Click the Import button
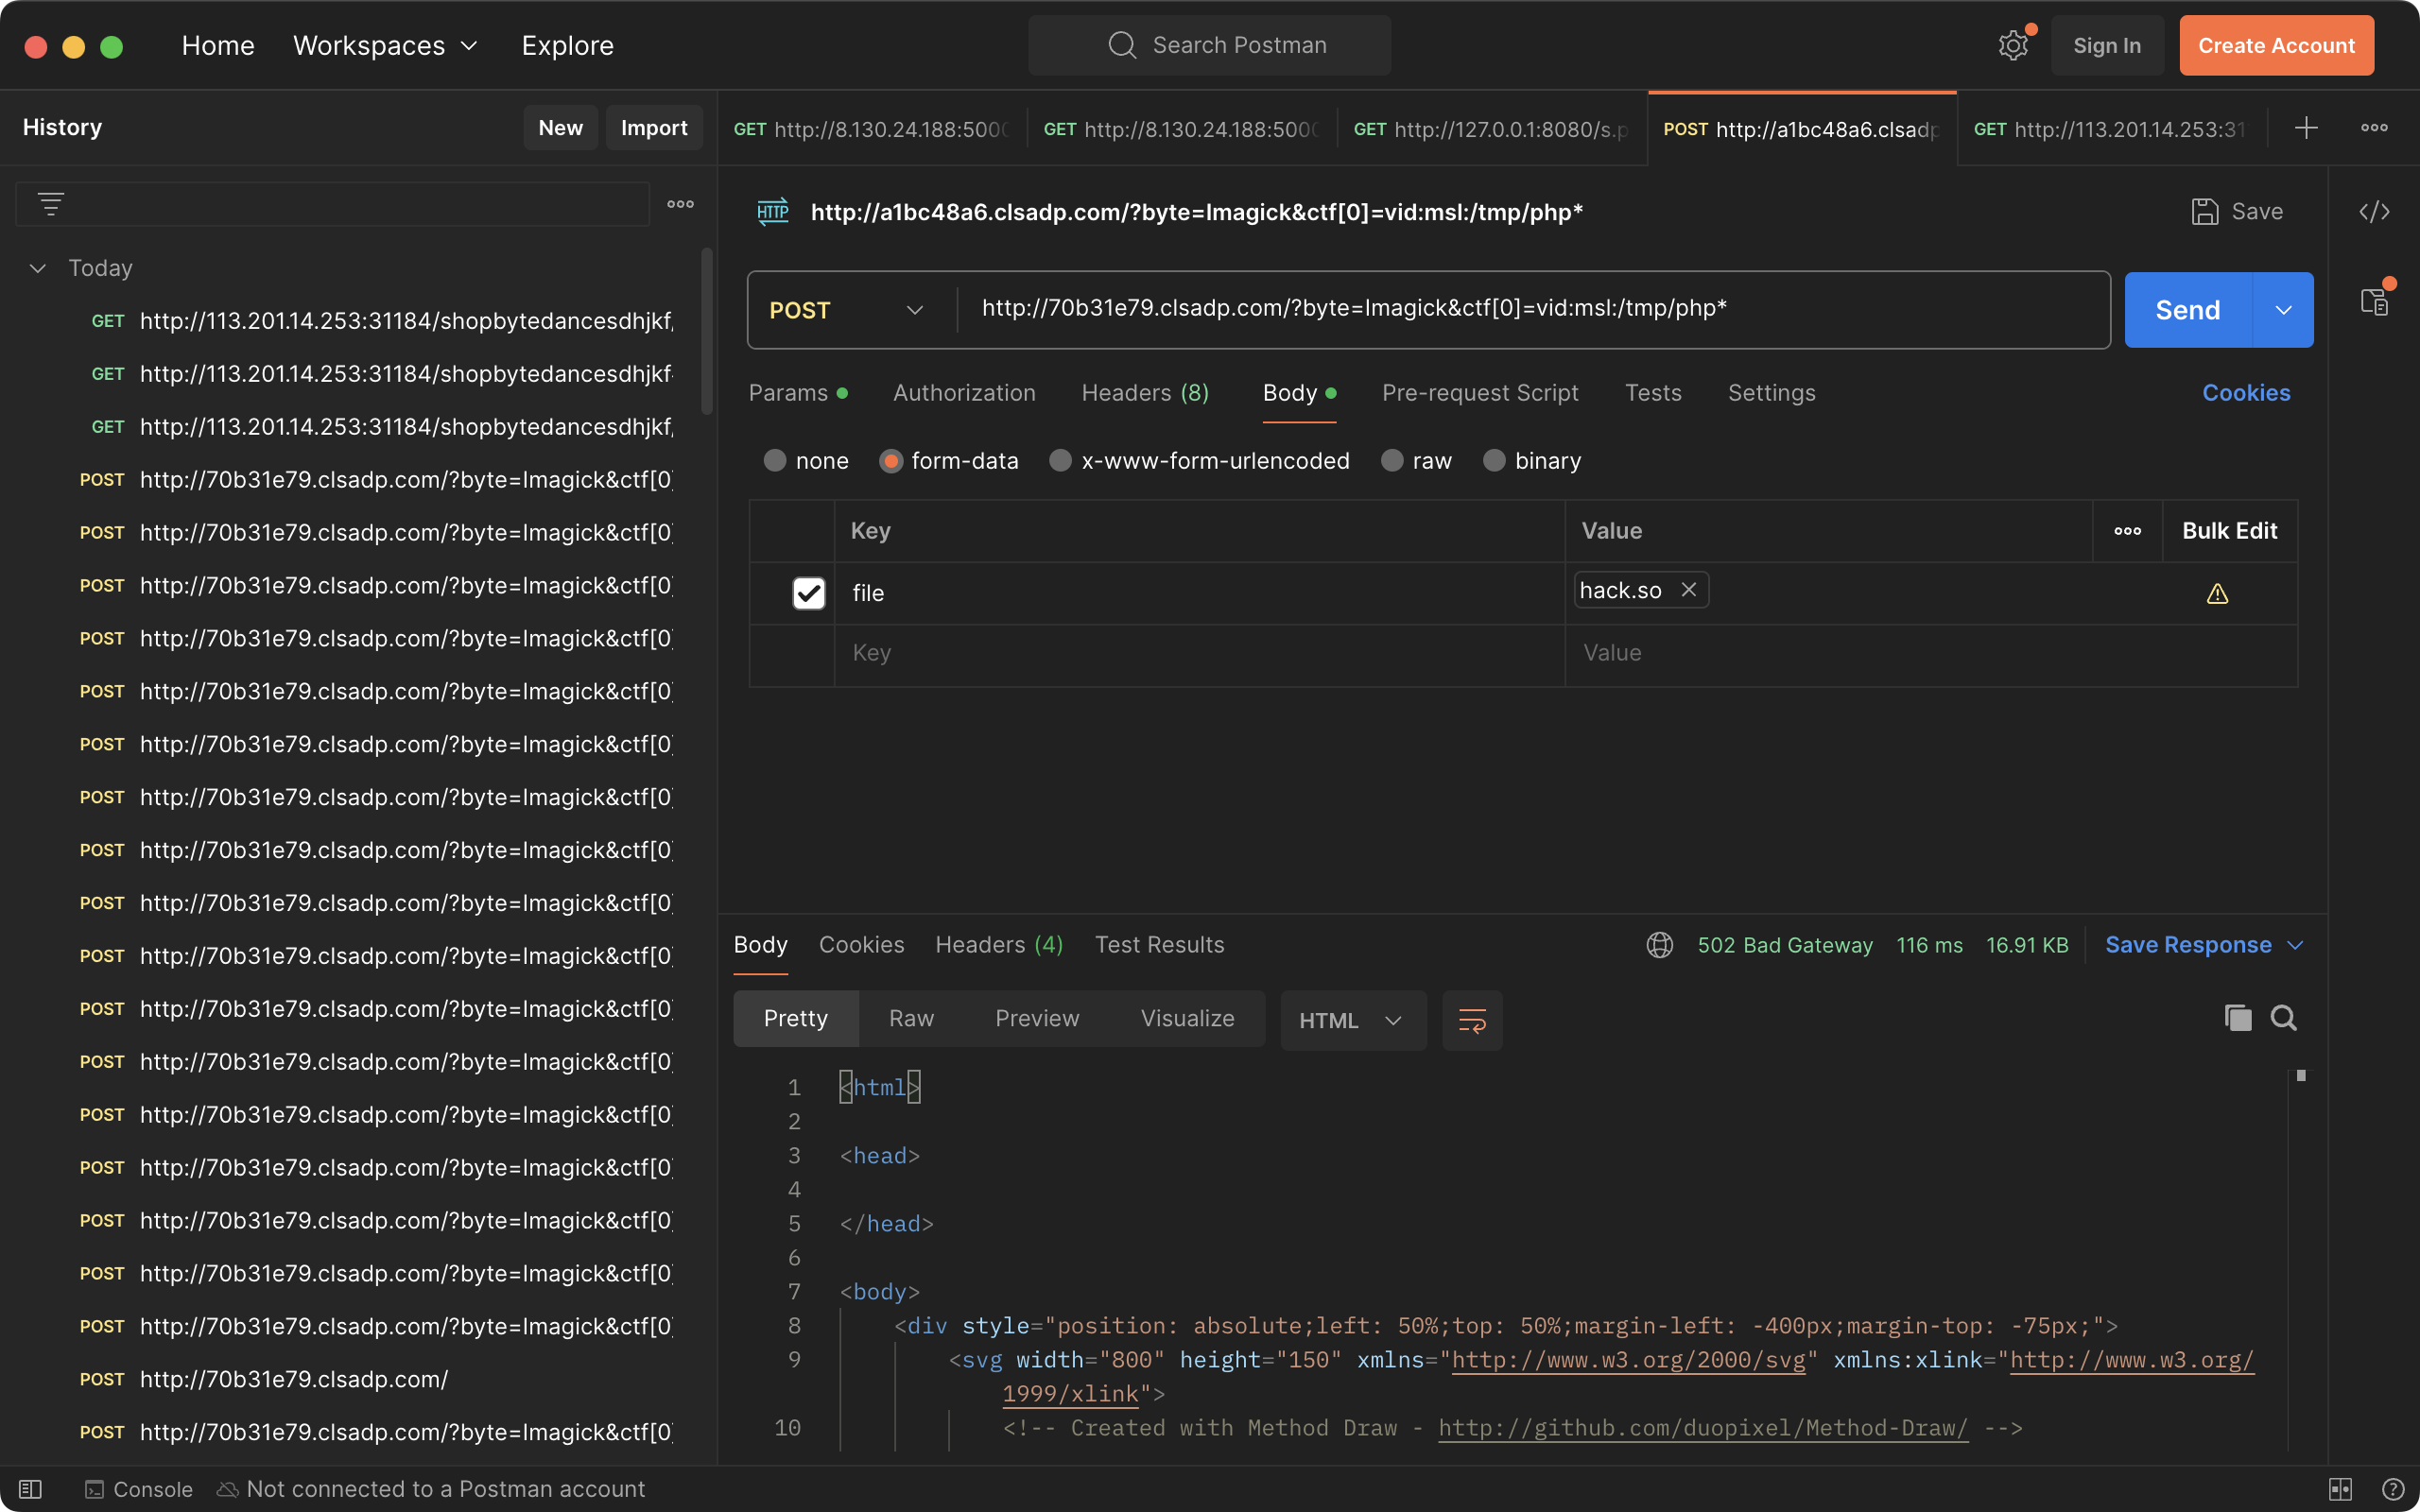The image size is (2420, 1512). [x=654, y=127]
